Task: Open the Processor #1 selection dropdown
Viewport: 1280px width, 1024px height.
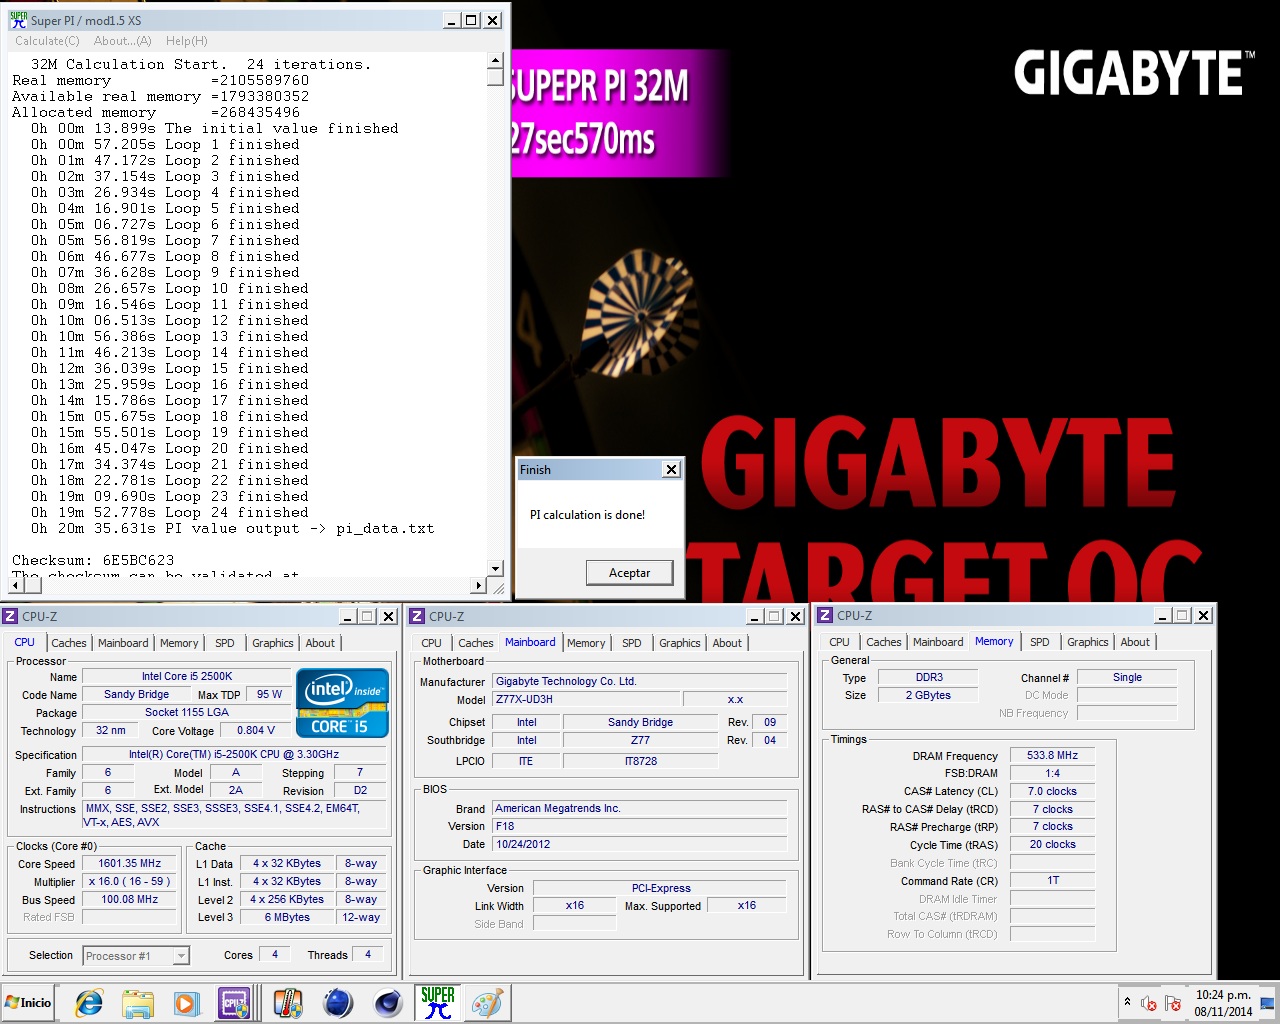Action: click(x=136, y=956)
